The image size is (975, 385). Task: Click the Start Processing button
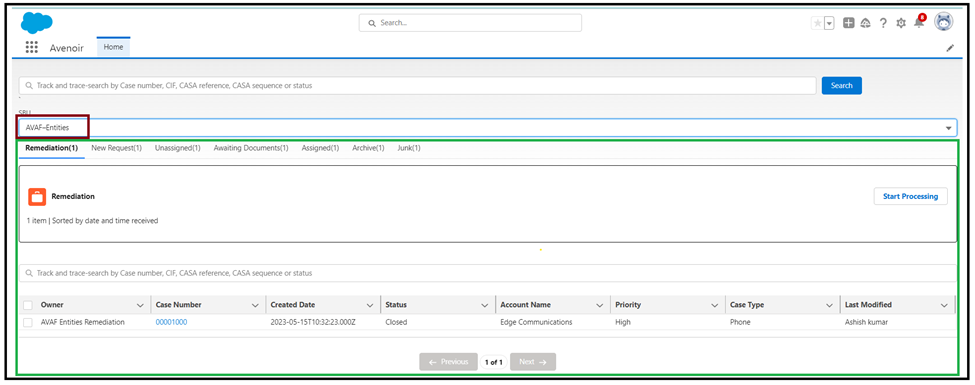(910, 197)
